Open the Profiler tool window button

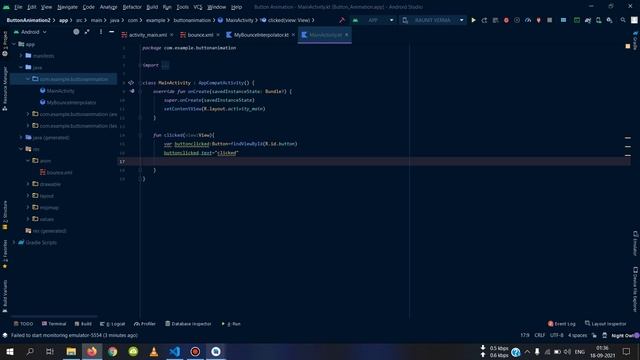[145, 324]
